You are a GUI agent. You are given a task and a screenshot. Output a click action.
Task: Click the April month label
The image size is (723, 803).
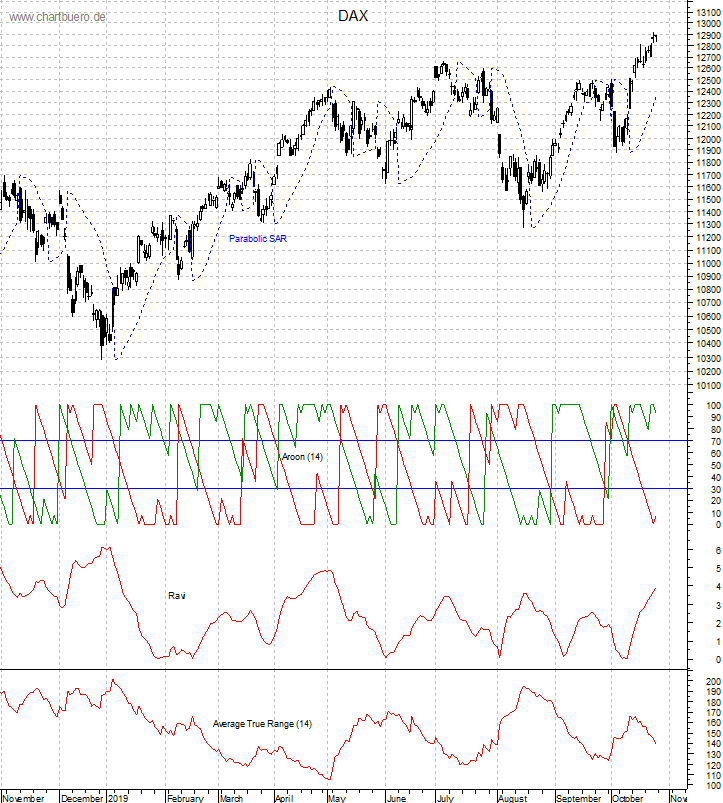point(284,798)
